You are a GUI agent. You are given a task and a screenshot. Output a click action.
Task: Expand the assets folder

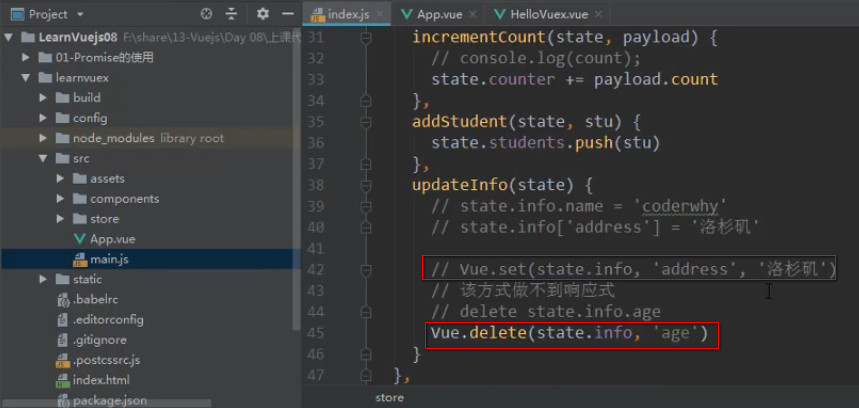(61, 179)
